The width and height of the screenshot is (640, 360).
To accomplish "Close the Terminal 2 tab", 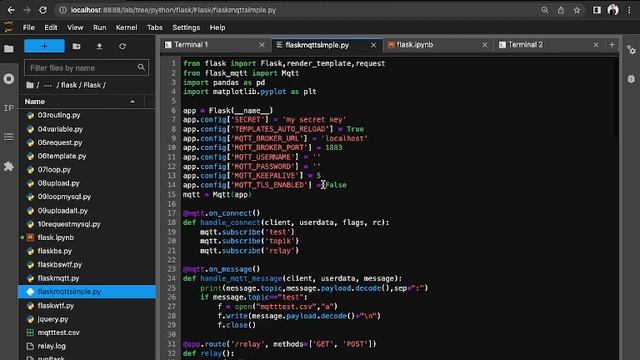I will click(x=596, y=45).
